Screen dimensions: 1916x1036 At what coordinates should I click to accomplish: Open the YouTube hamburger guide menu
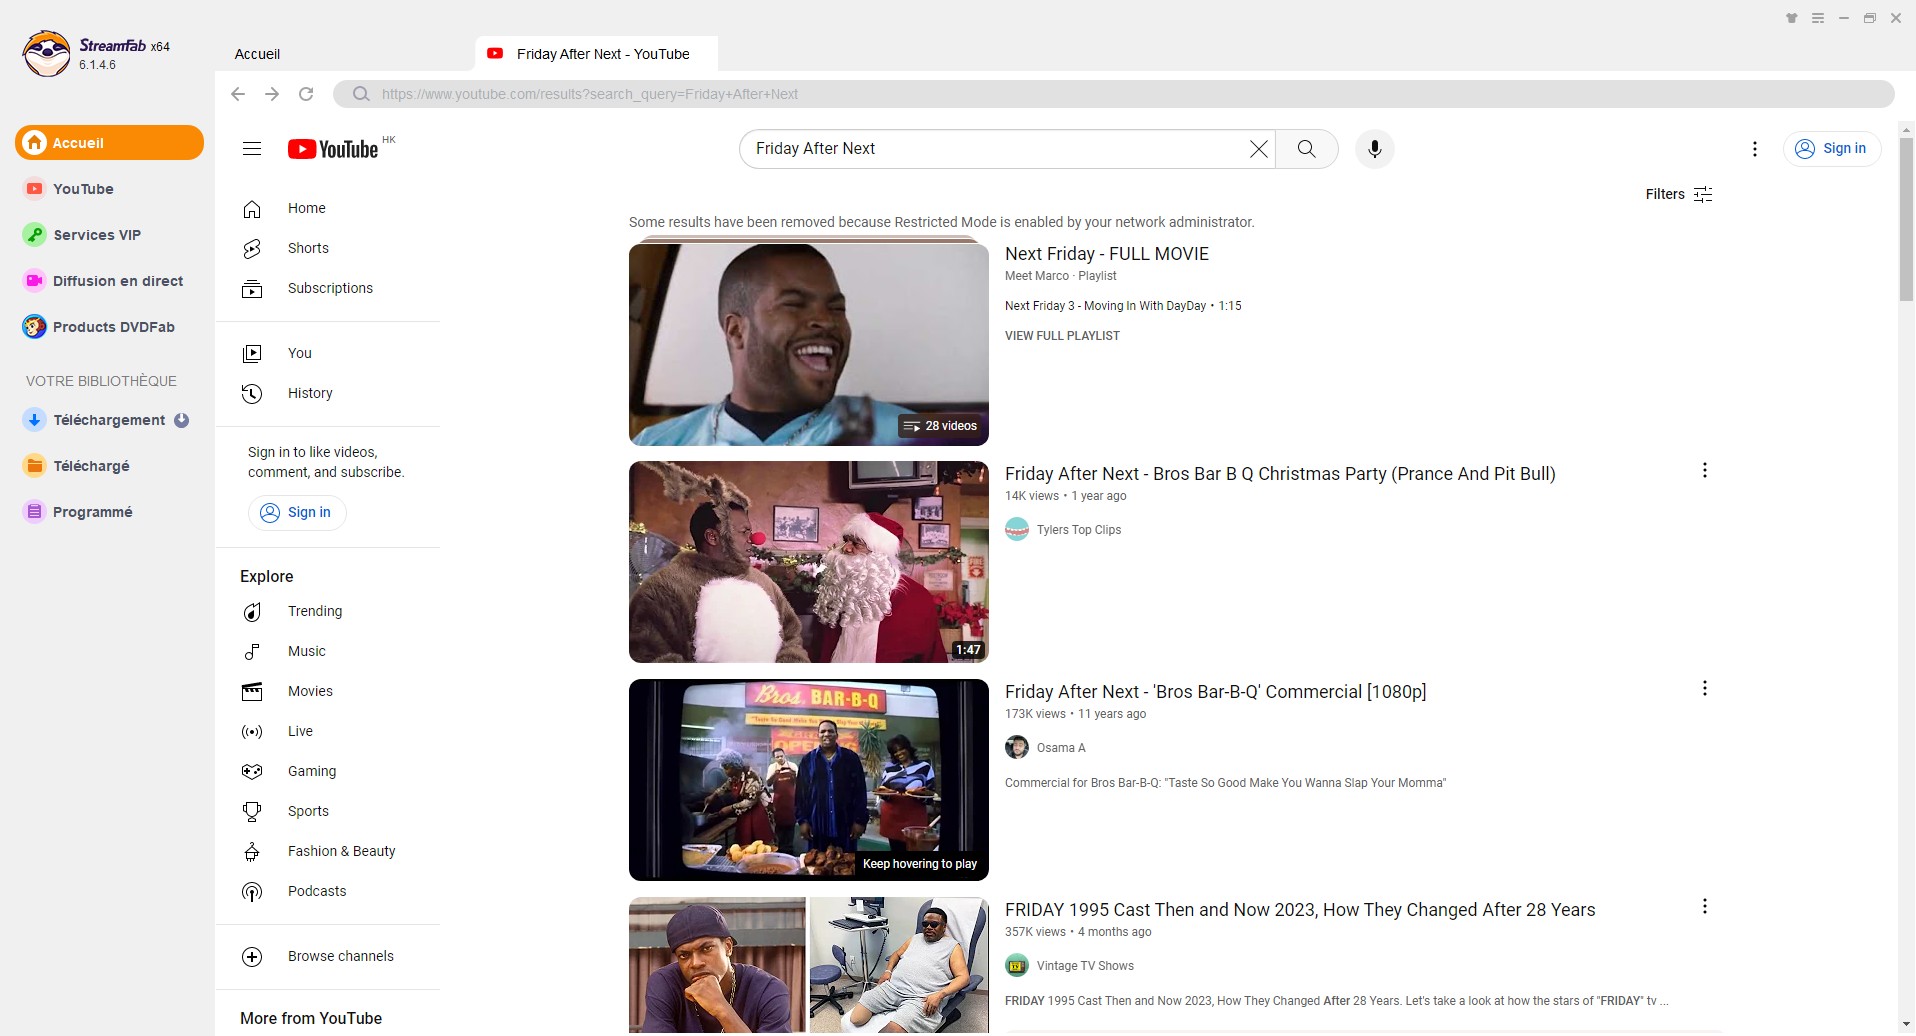[x=252, y=149]
